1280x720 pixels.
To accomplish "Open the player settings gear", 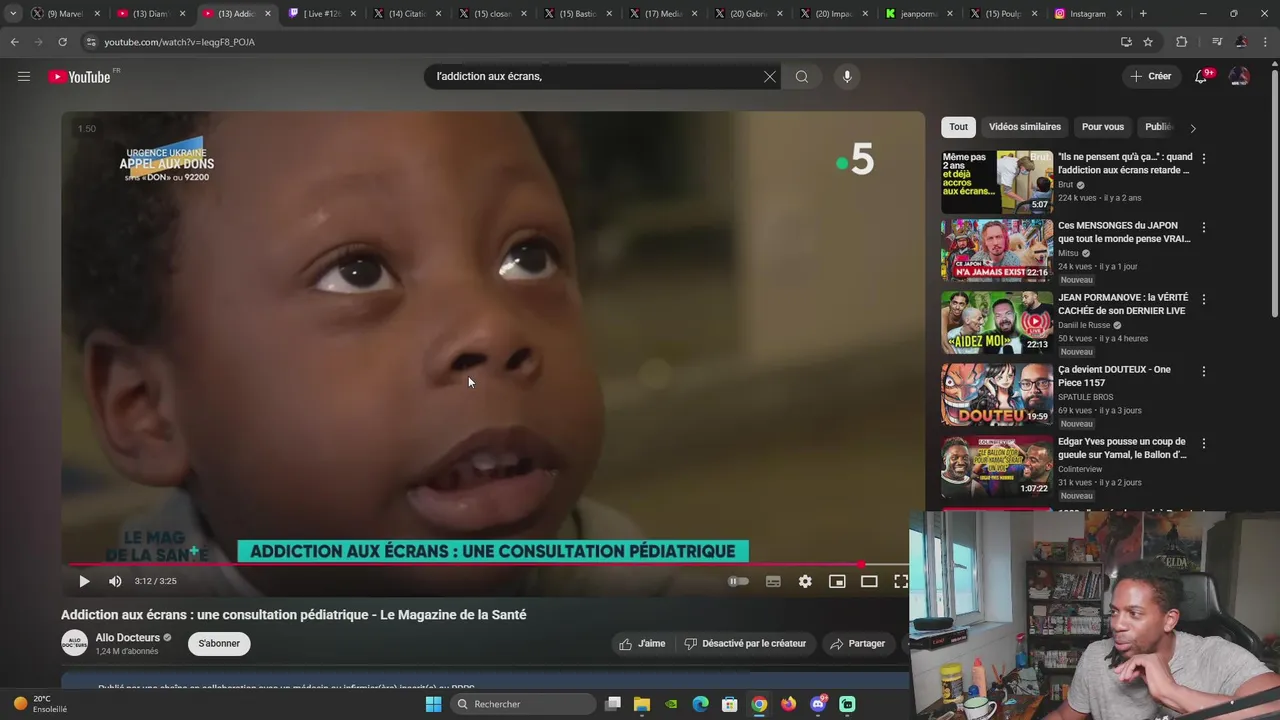I will coord(805,581).
